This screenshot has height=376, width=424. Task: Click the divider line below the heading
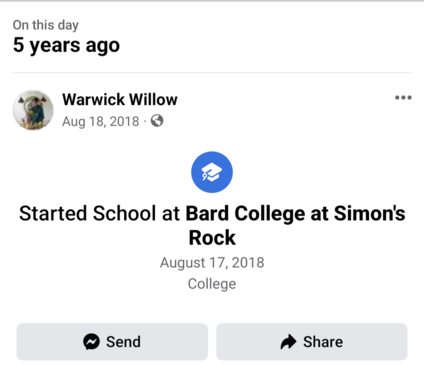point(212,72)
